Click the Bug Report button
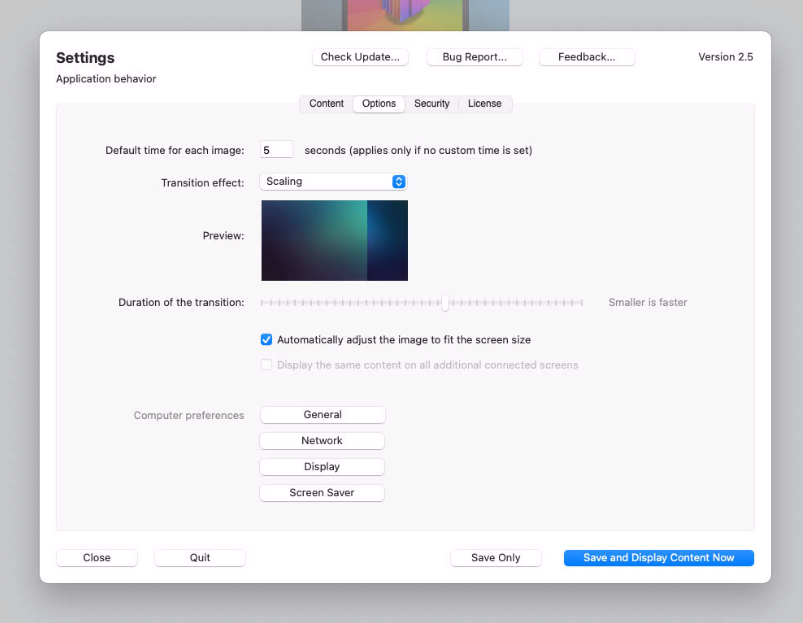803x623 pixels. pyautogui.click(x=474, y=57)
